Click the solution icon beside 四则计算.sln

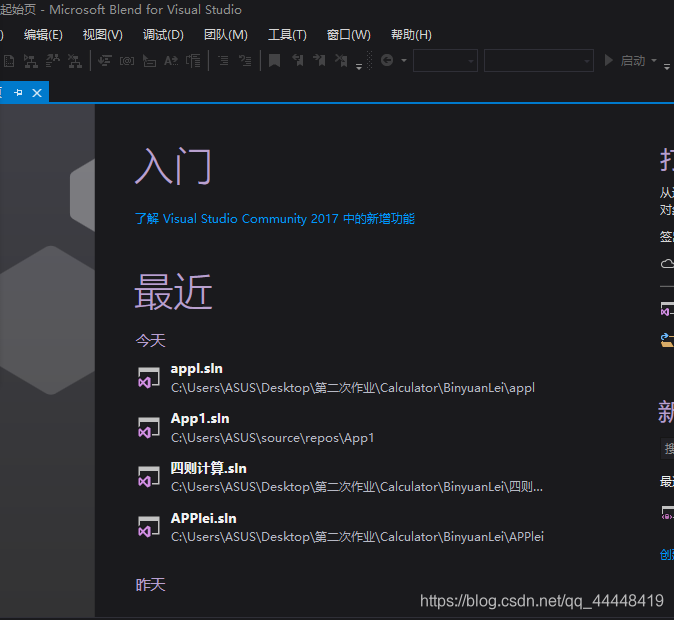pos(149,478)
